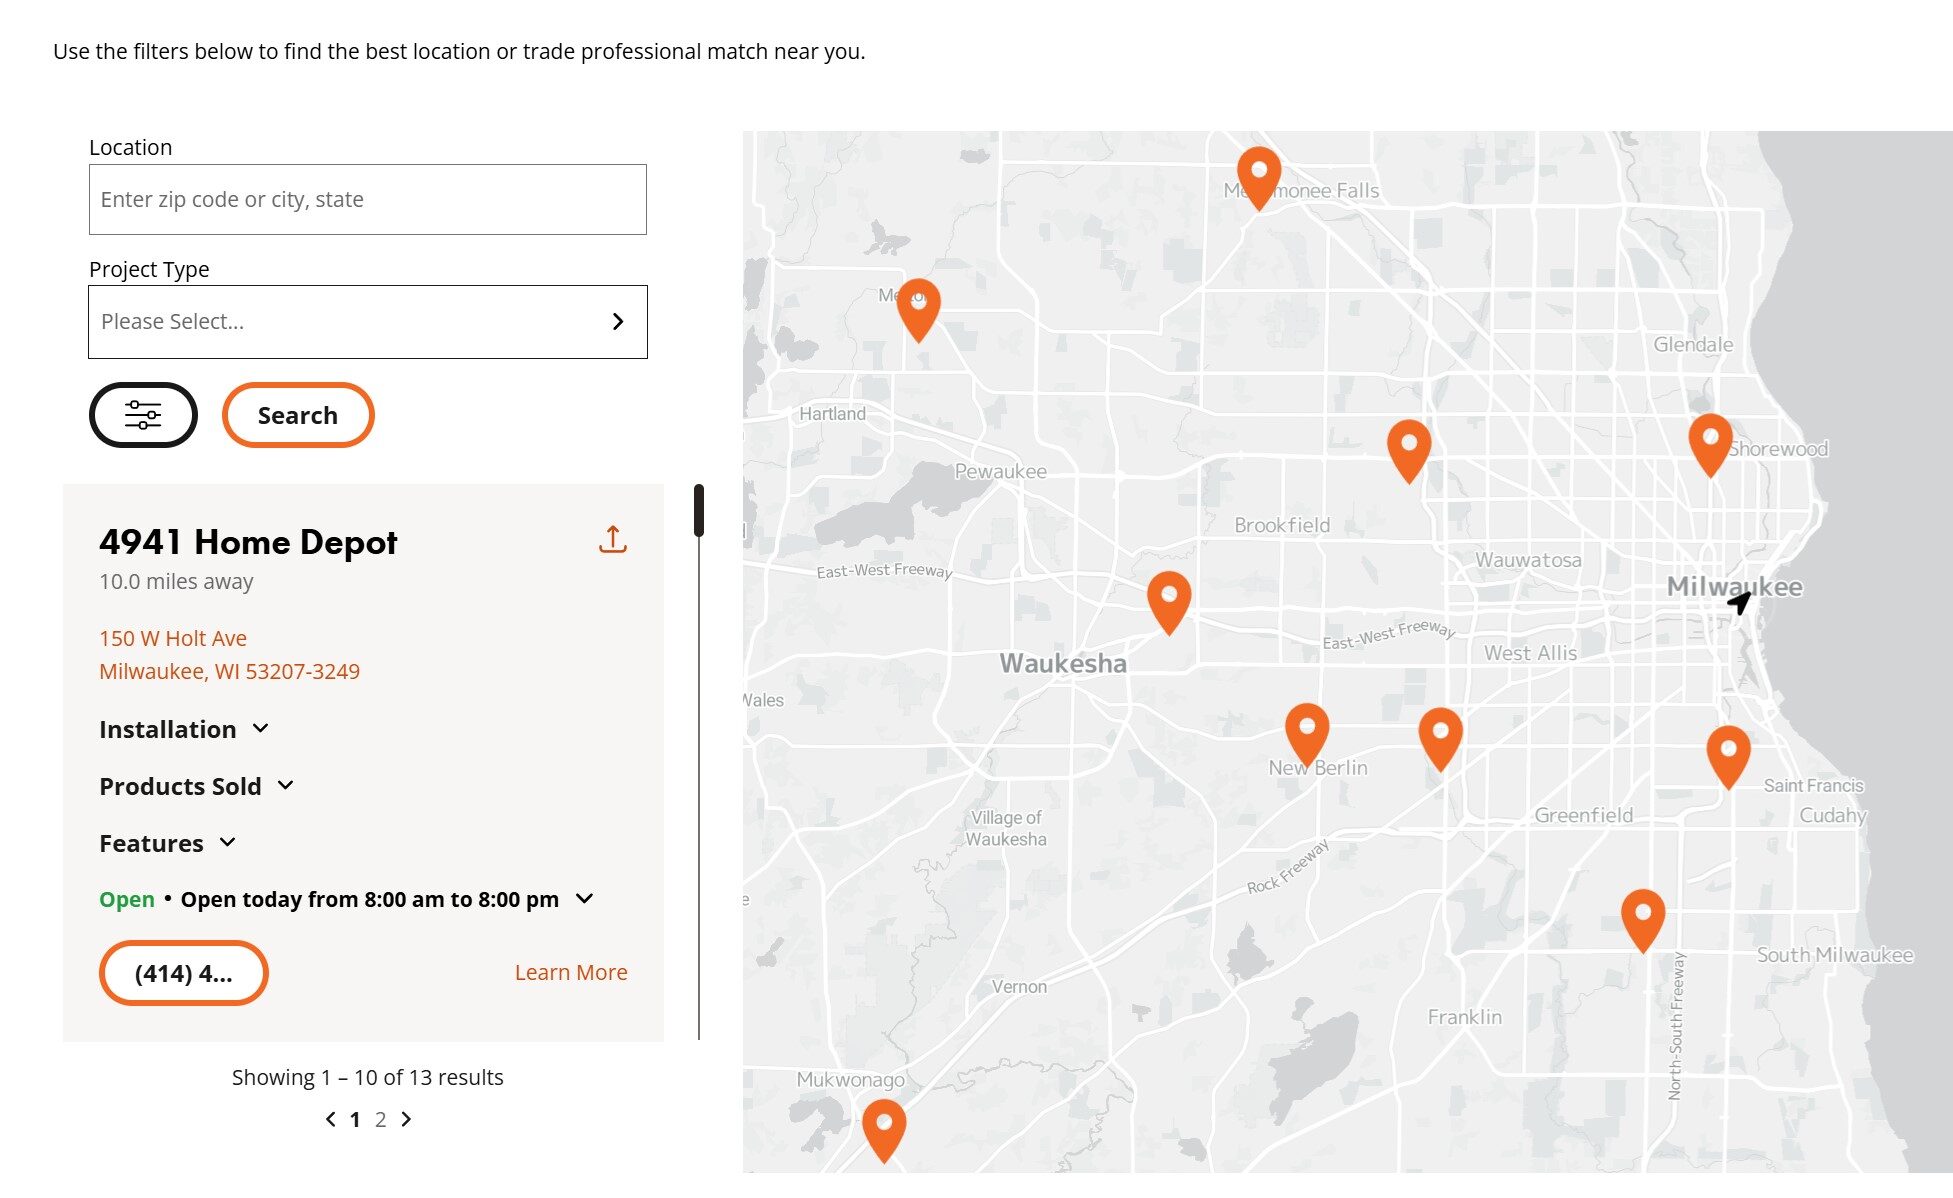Image resolution: width=1953 pixels, height=1198 pixels.
Task: Click the Pewaukee map label
Action: point(1000,471)
